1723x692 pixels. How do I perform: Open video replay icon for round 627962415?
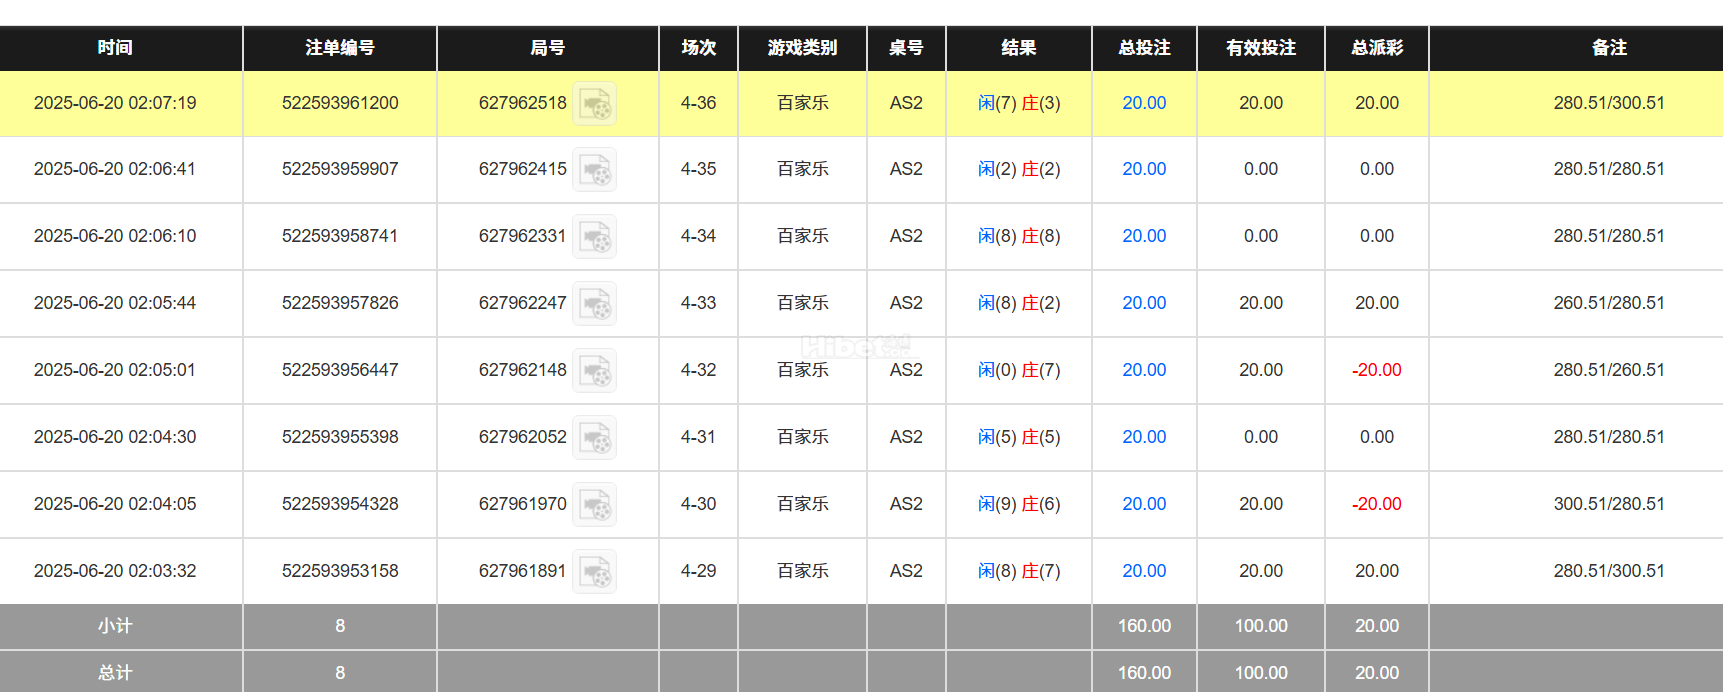[595, 170]
